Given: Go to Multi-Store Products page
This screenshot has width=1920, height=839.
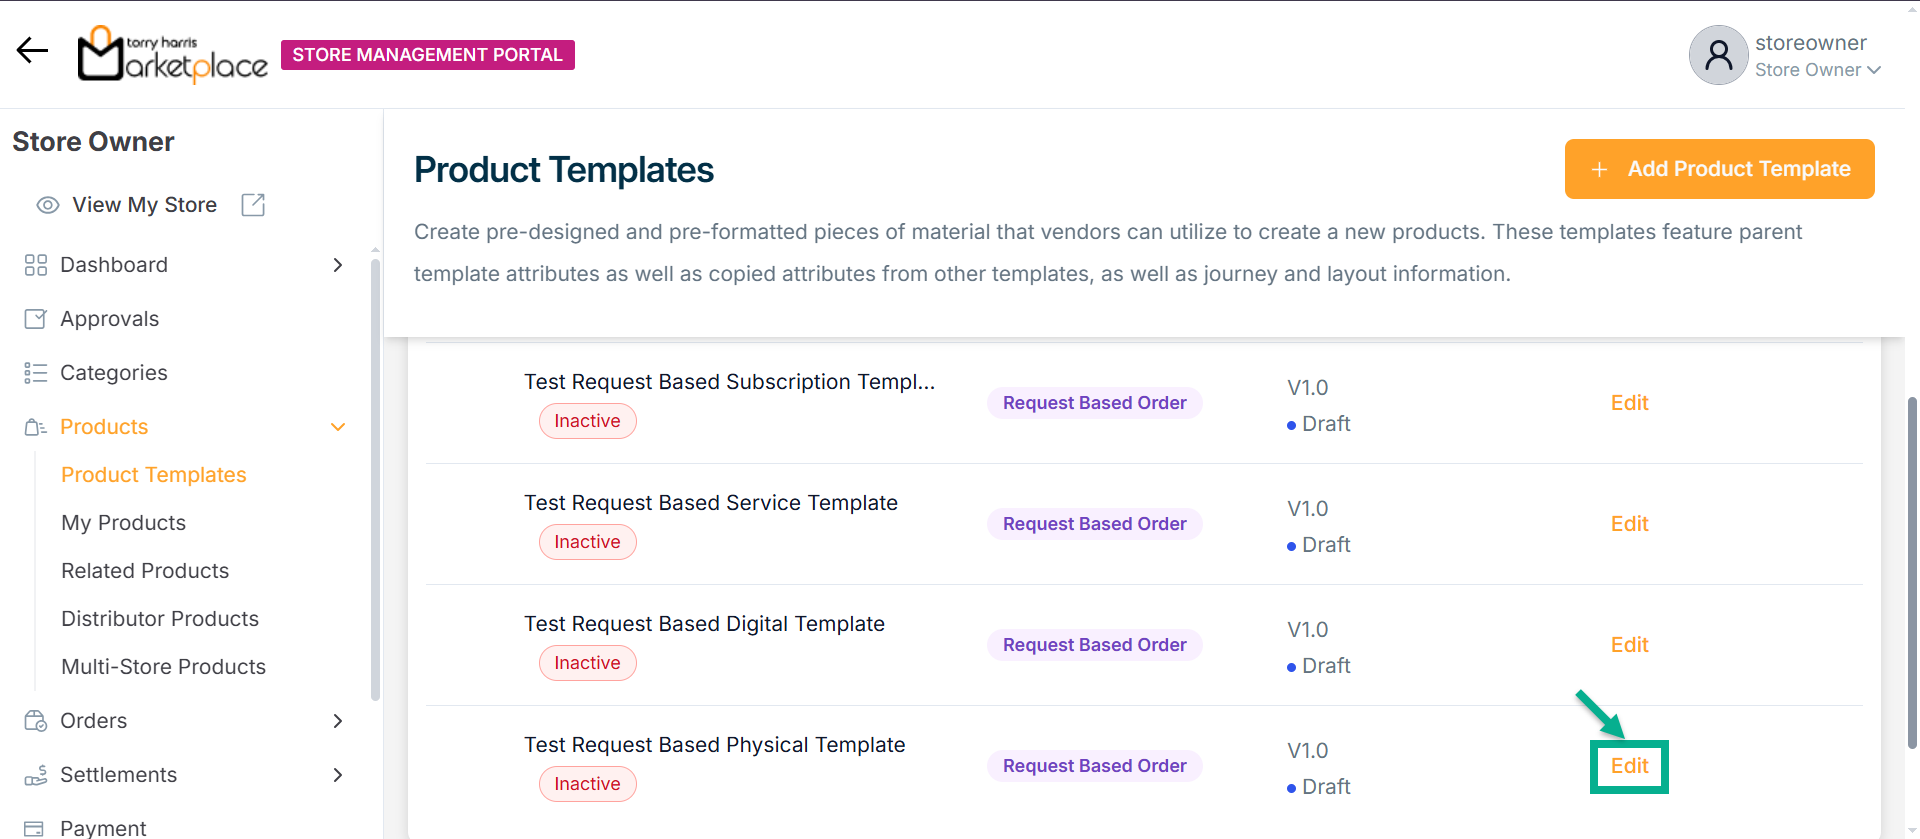Looking at the screenshot, I should [x=164, y=667].
